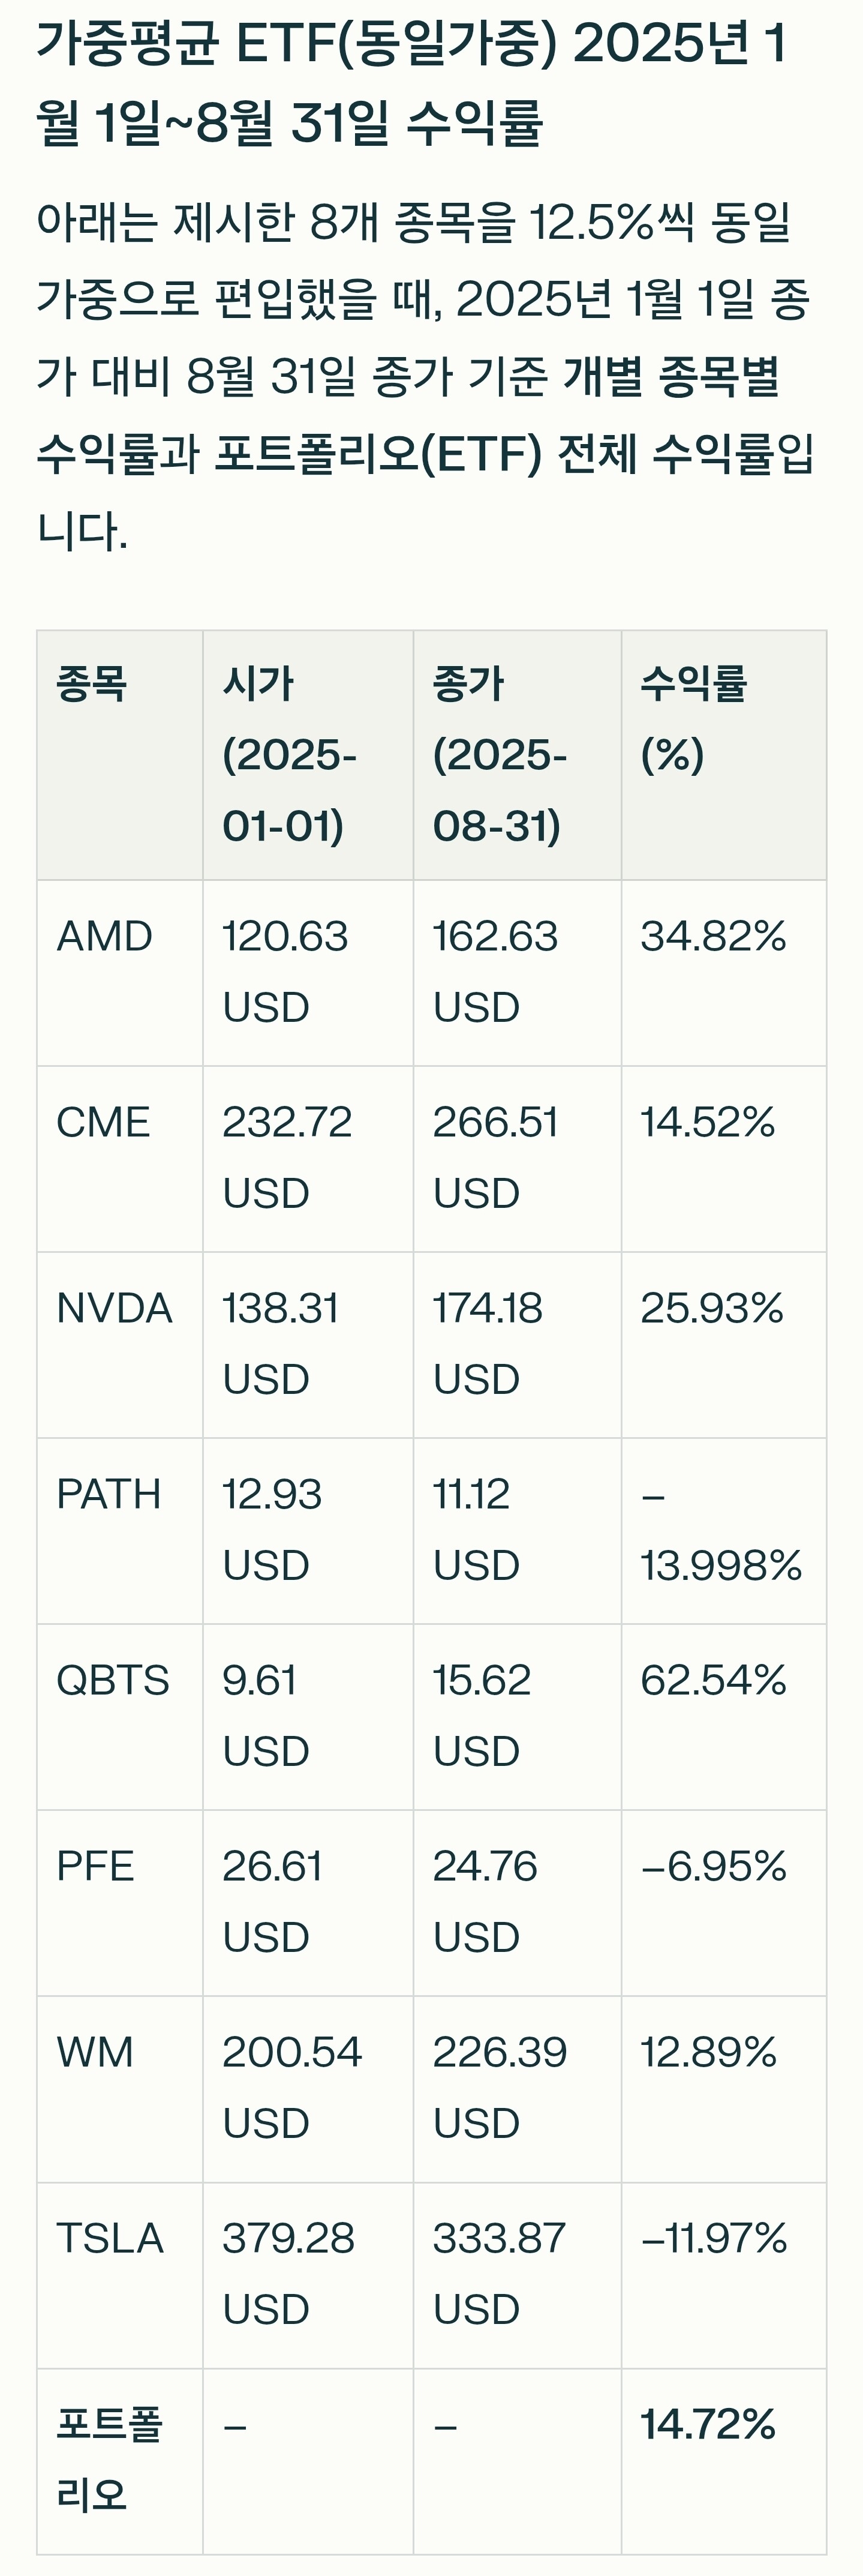The image size is (863, 2576).
Task: Click QBTS's 62.54% return cell
Action: coord(713,1681)
